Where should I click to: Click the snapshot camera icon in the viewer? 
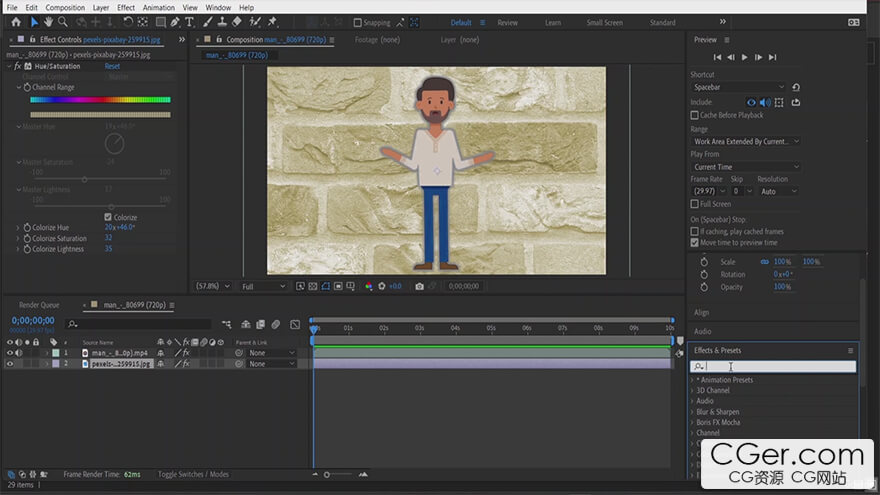pos(419,286)
